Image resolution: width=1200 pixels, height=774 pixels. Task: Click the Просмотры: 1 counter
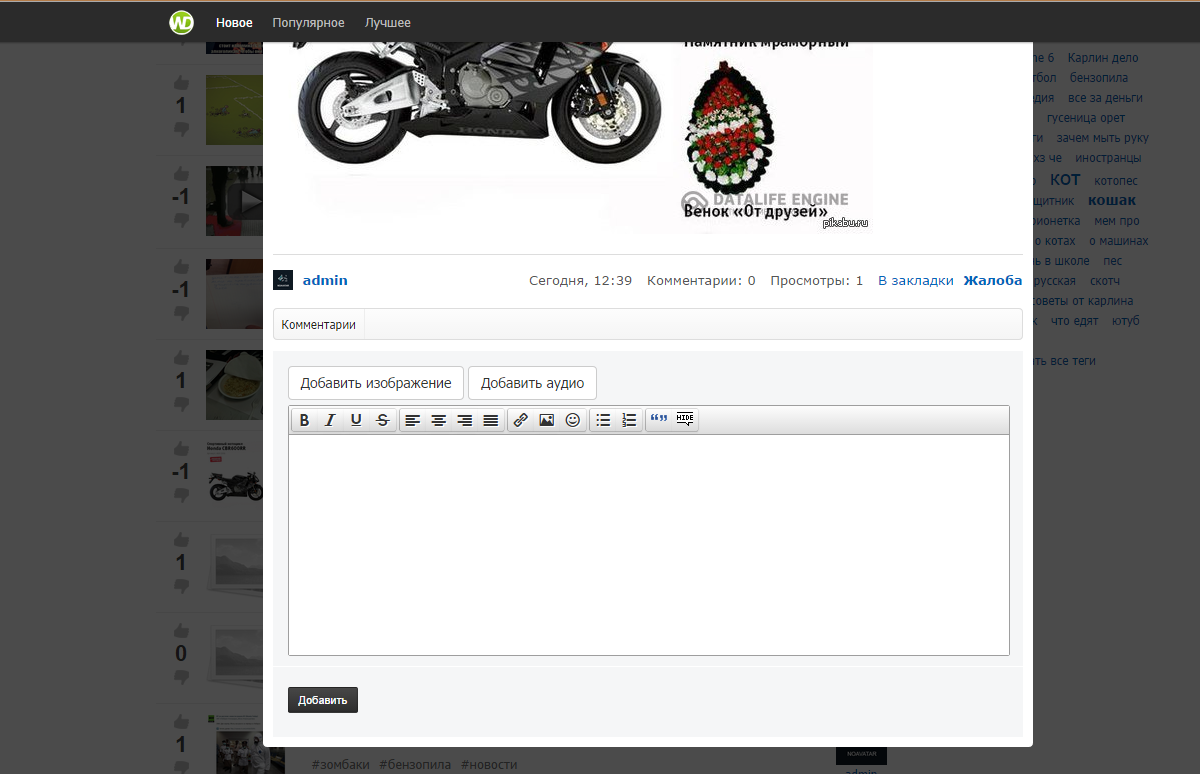click(x=816, y=280)
